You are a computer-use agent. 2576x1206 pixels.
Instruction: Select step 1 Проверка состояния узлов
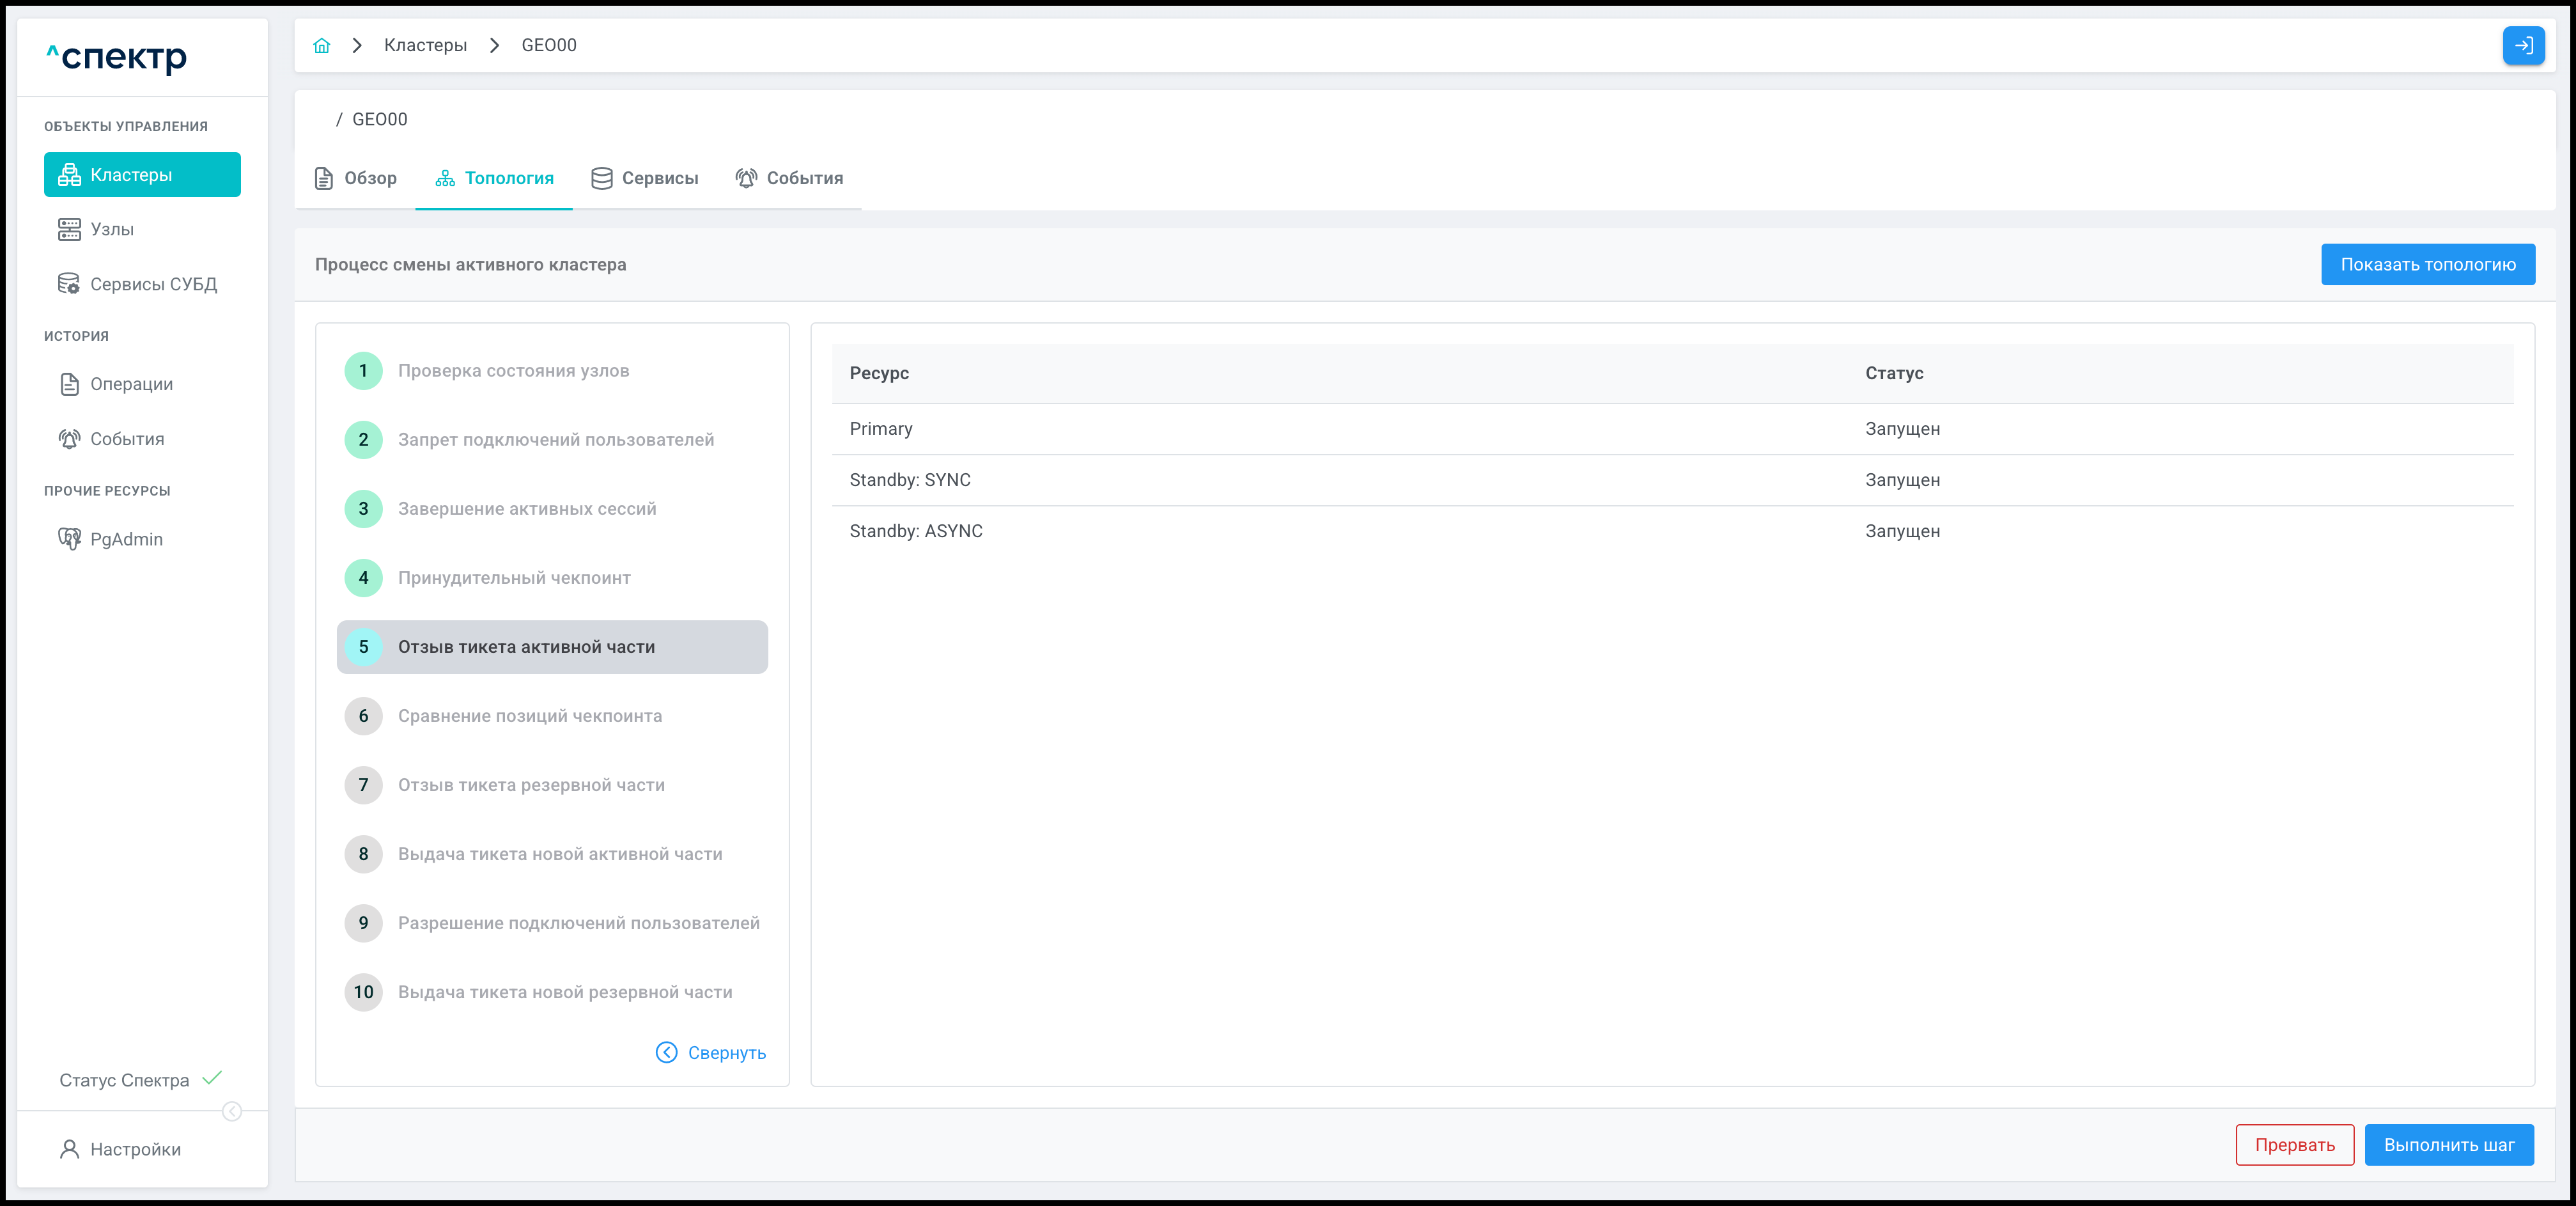[x=513, y=371]
